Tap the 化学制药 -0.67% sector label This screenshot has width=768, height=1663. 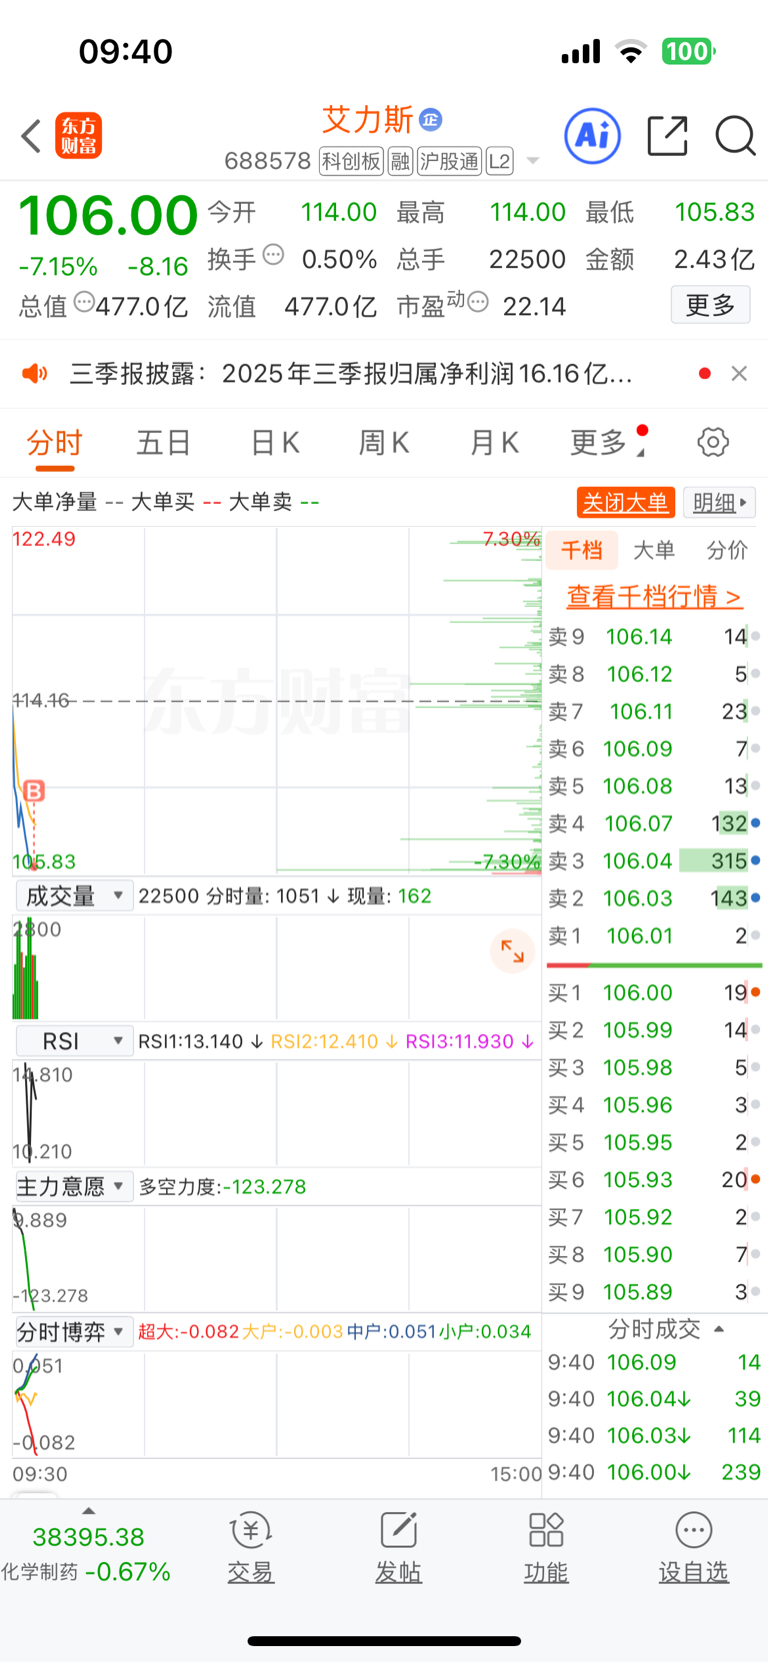[86, 1572]
